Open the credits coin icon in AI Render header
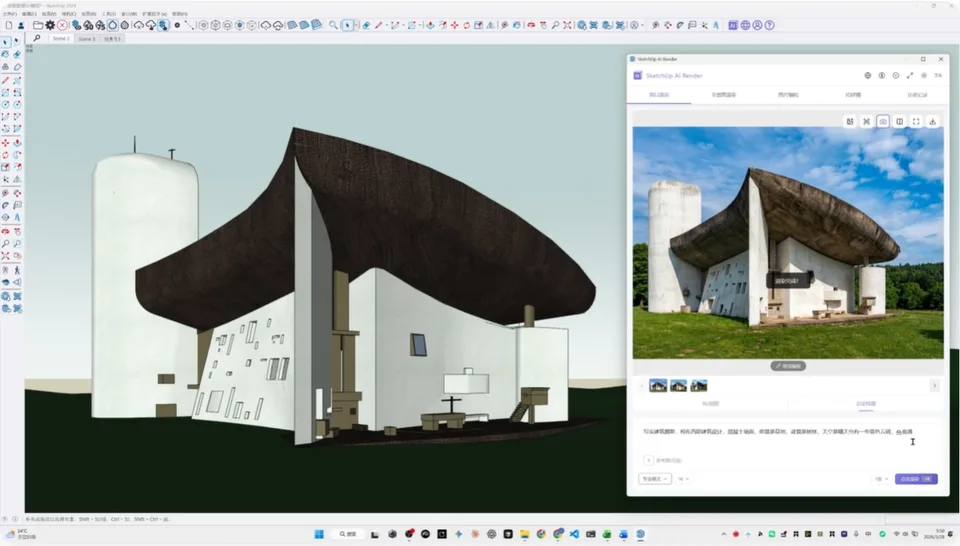This screenshot has width=960, height=546. 882,75
